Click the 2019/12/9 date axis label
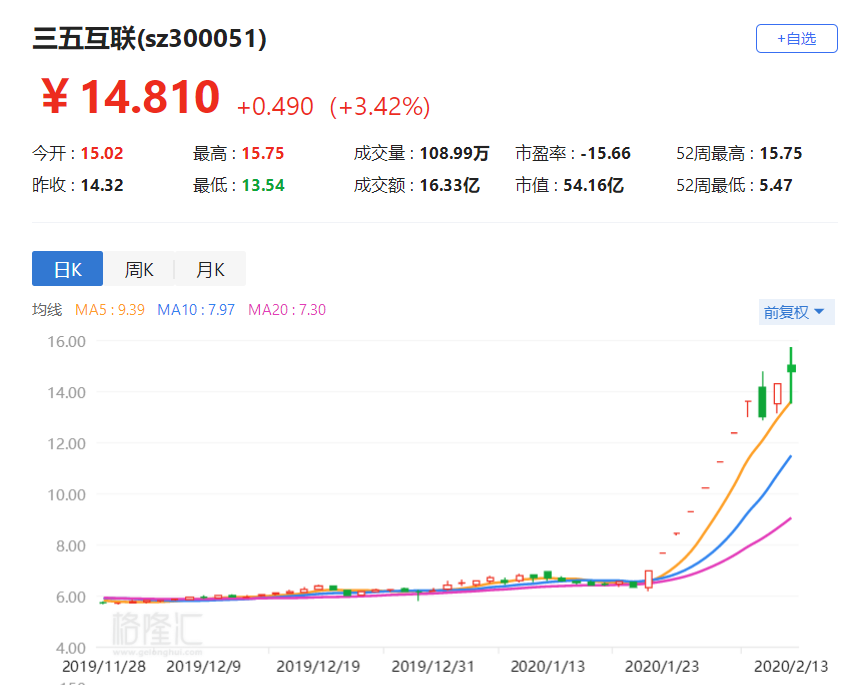852x685 pixels. [x=203, y=667]
